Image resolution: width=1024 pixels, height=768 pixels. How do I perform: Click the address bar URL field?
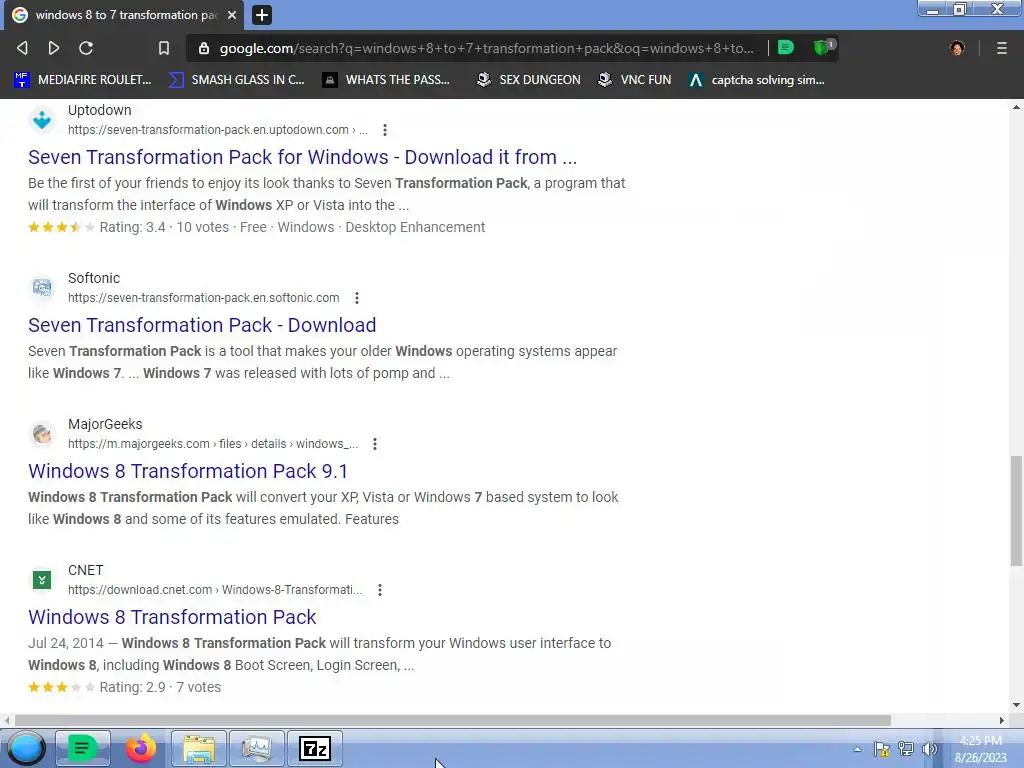point(486,48)
